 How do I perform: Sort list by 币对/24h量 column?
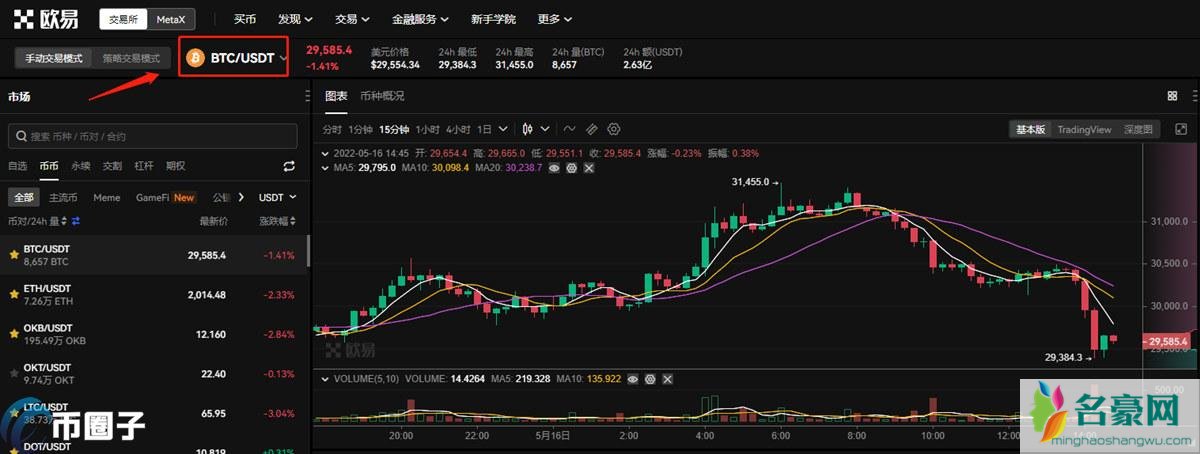pyautogui.click(x=36, y=221)
